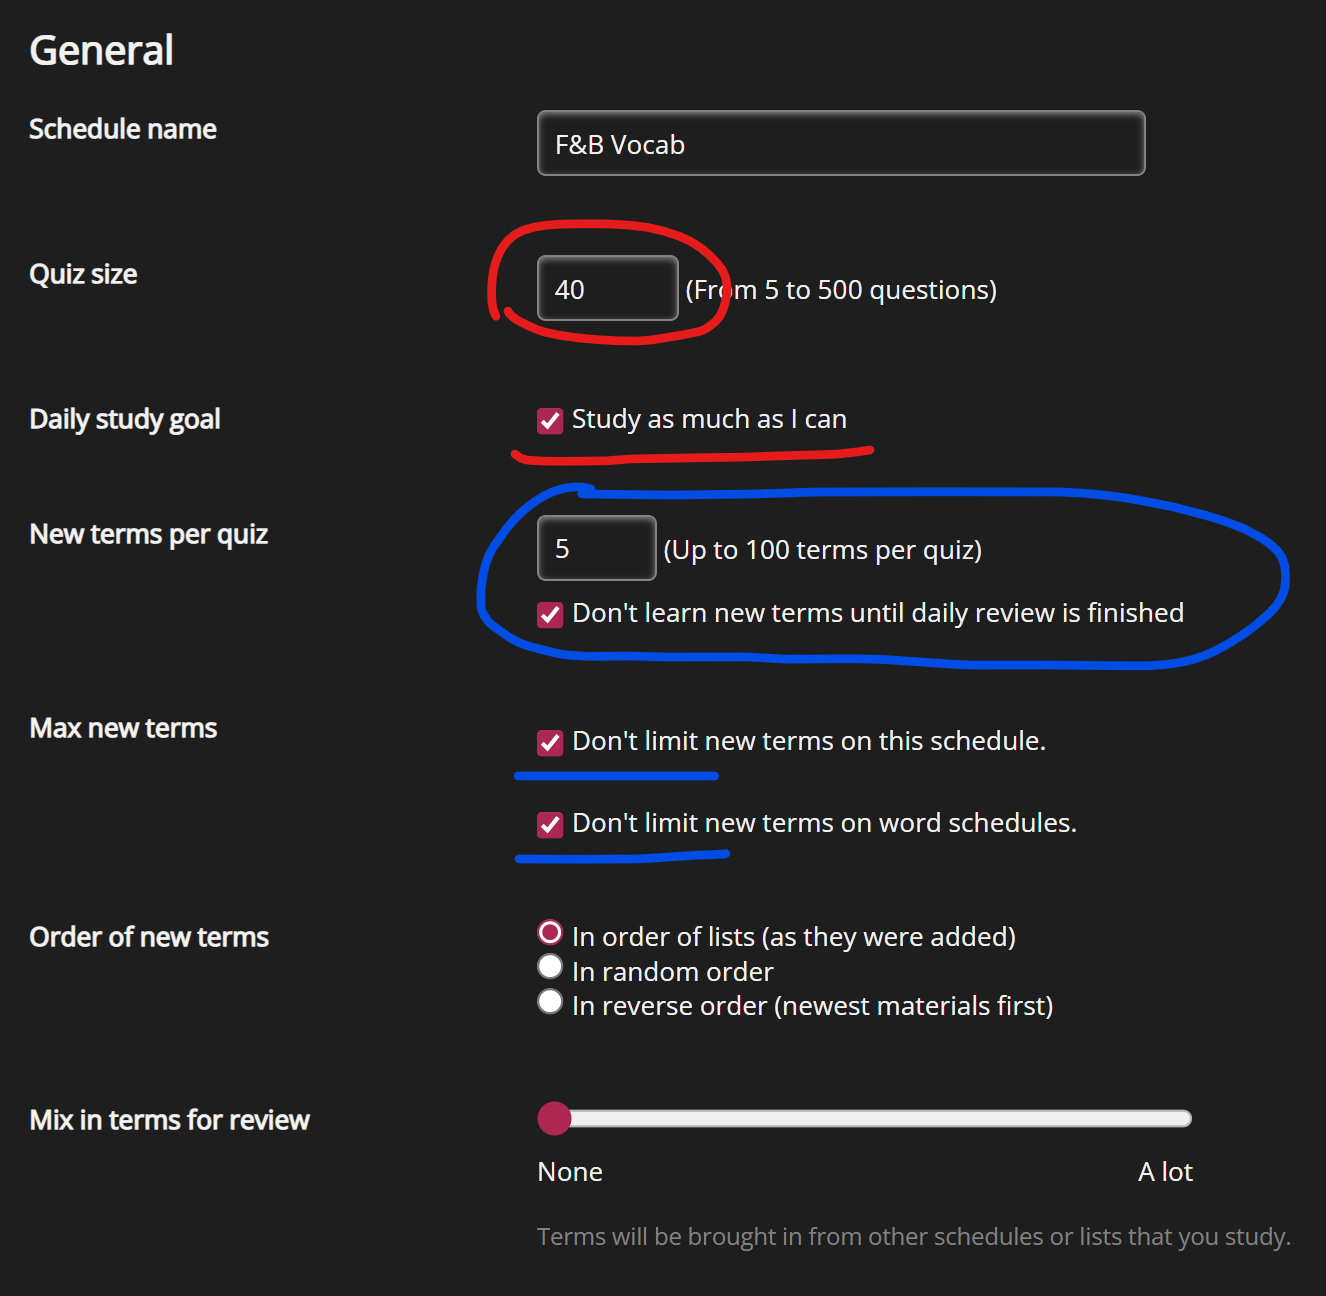1326x1296 pixels.
Task: Click the 'None' slider end label
Action: coord(570,1171)
